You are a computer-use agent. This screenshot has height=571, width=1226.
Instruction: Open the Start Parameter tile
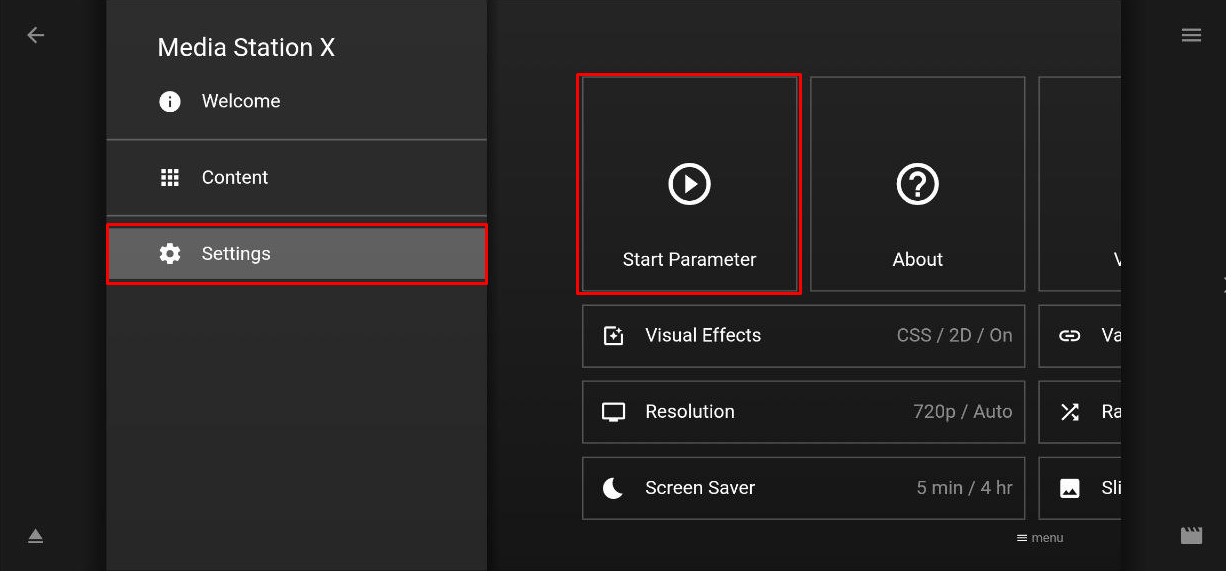tap(689, 184)
